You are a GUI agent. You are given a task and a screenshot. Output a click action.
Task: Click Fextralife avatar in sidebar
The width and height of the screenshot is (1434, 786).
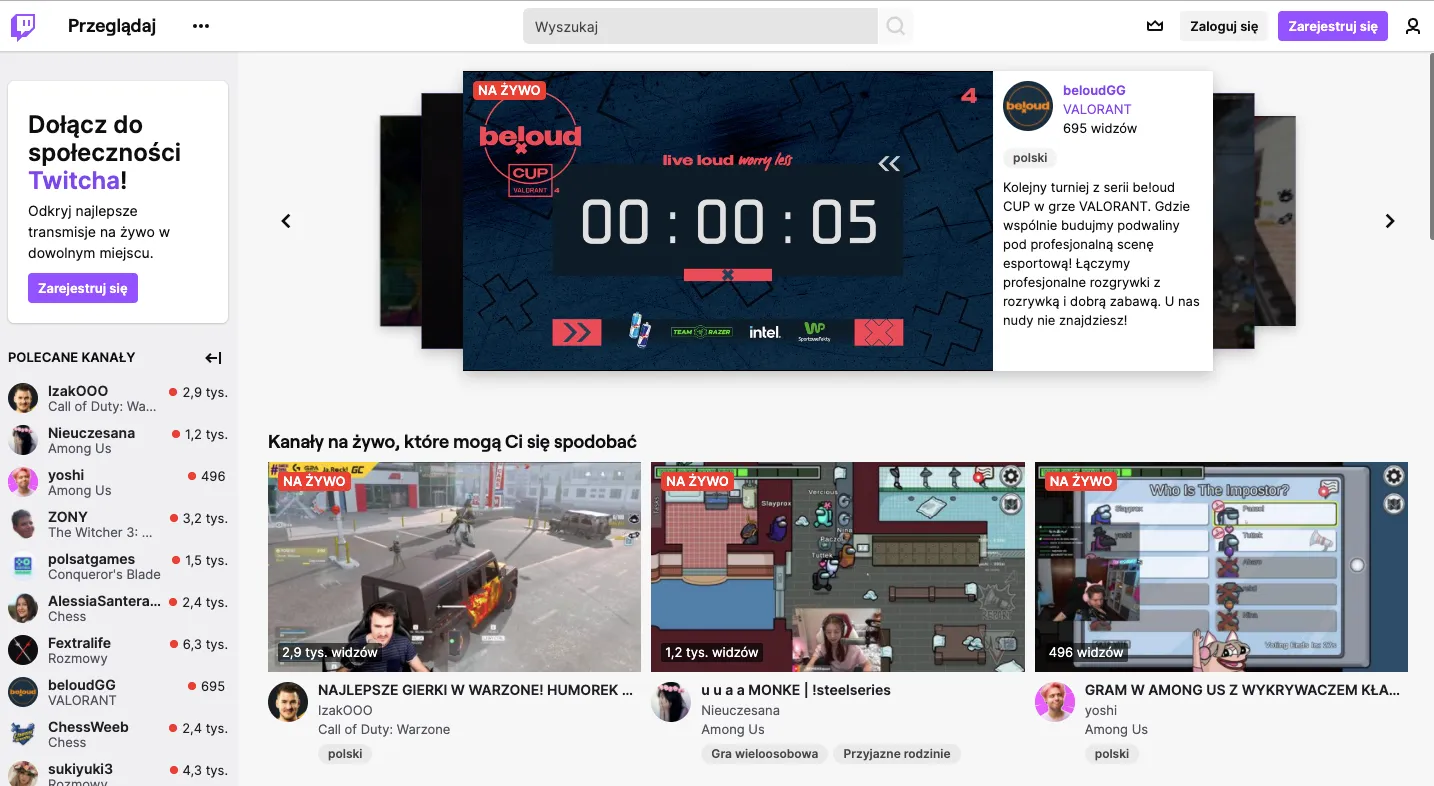coord(23,650)
